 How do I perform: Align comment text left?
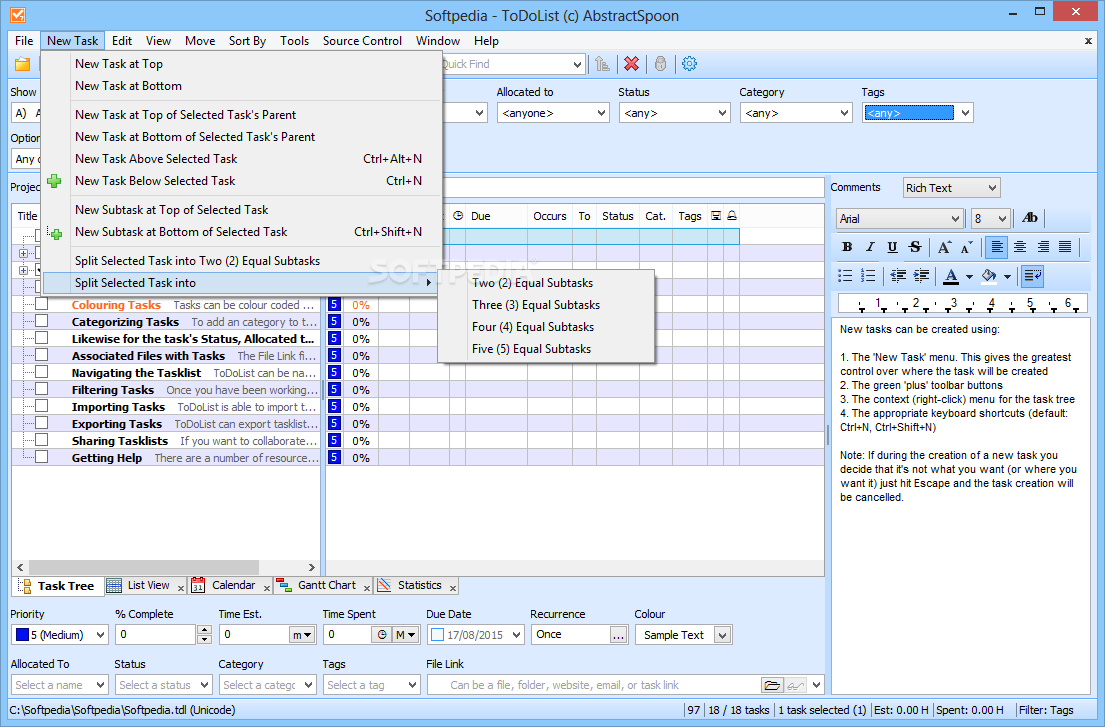[x=996, y=247]
